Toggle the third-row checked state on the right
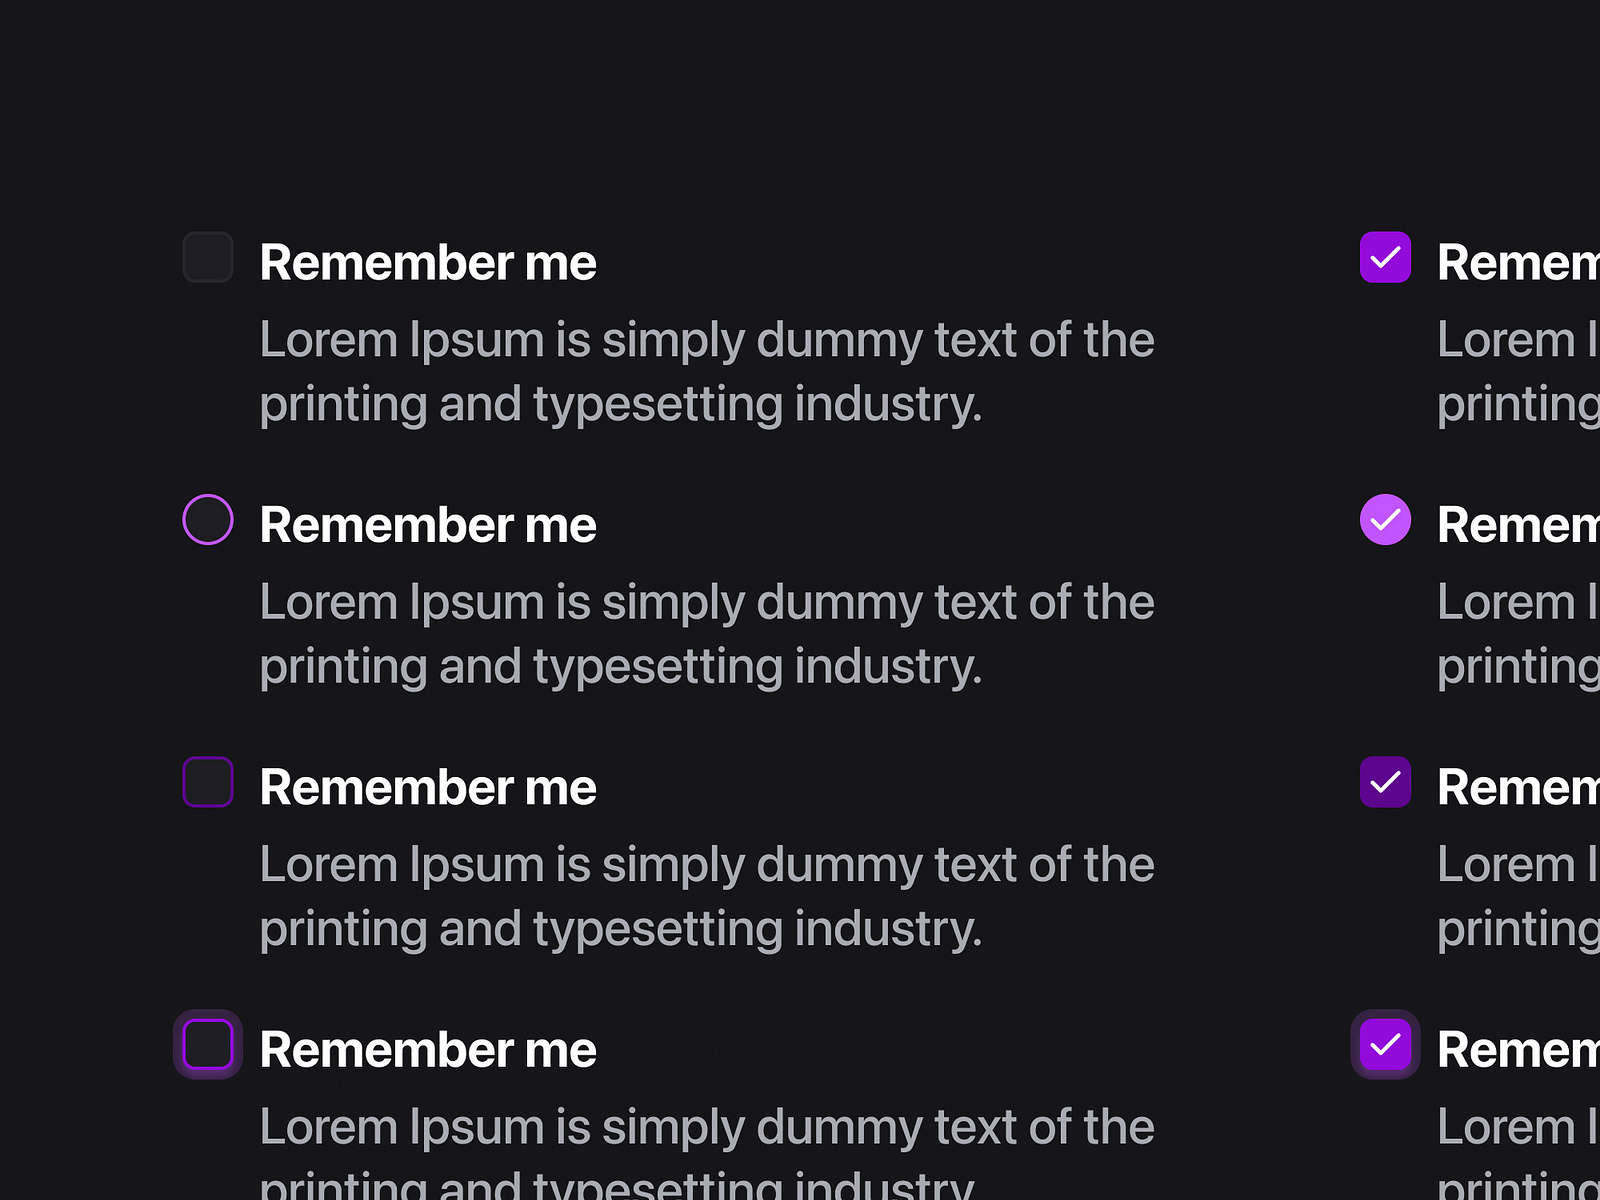 [1386, 783]
